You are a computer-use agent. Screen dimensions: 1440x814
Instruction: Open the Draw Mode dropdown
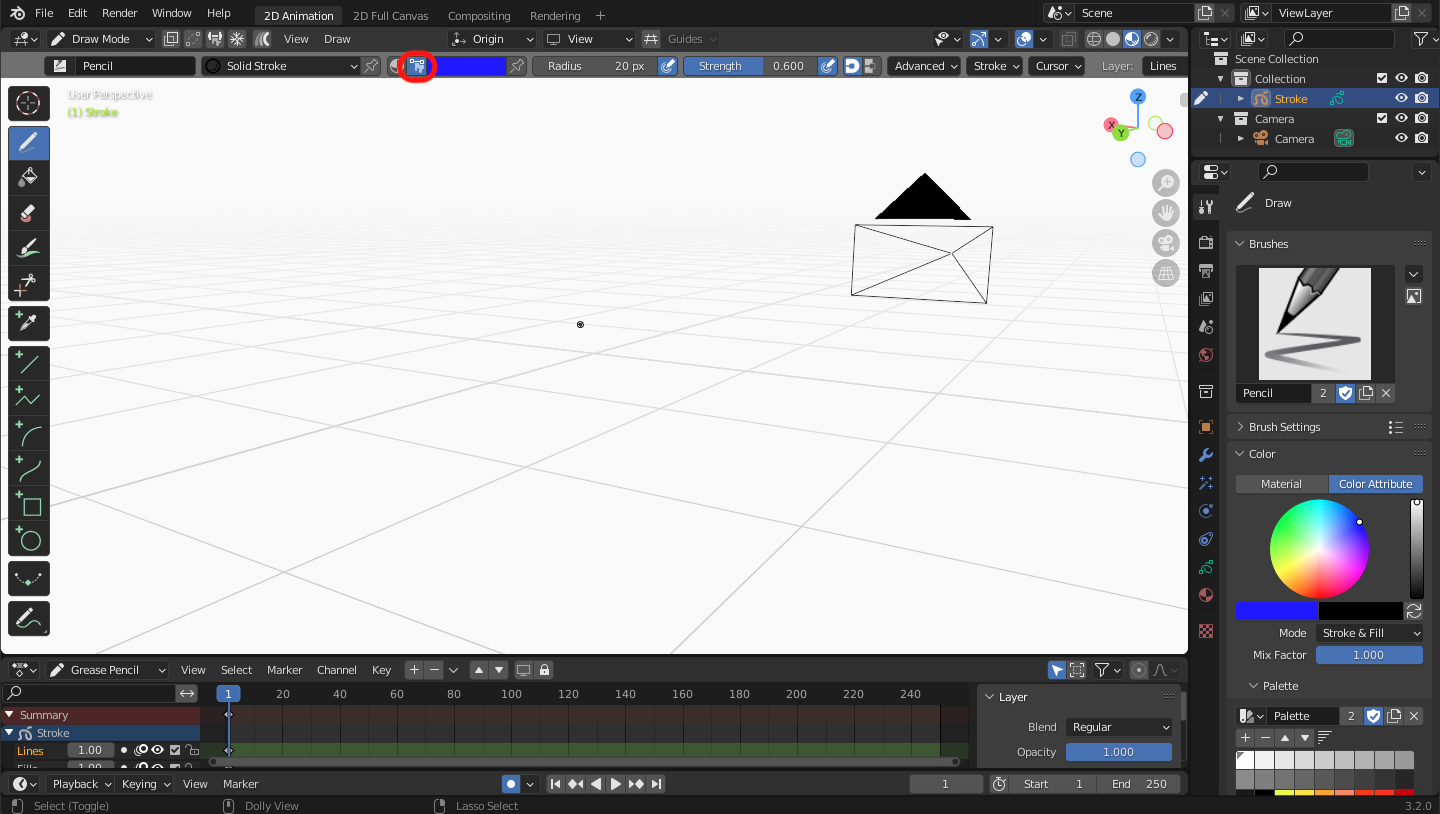click(x=100, y=39)
